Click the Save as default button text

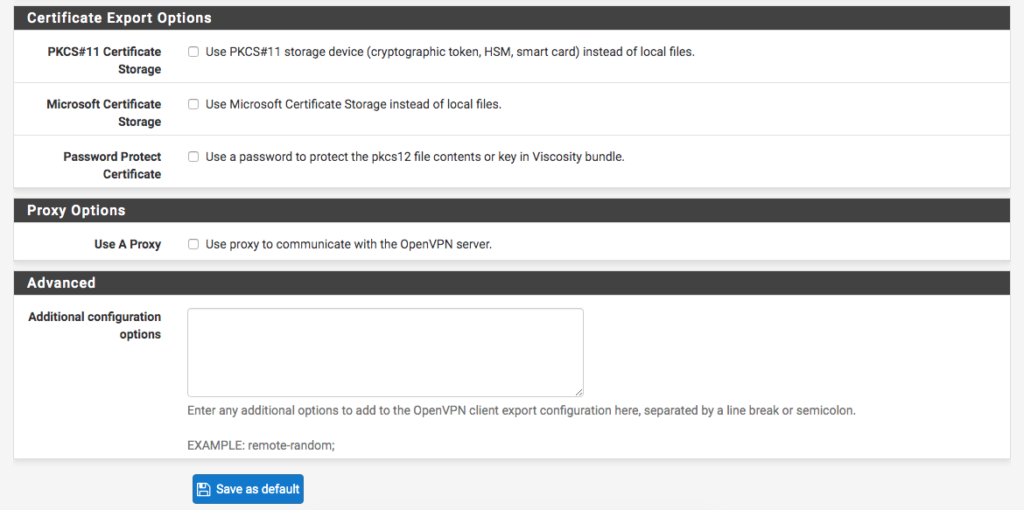click(x=257, y=489)
